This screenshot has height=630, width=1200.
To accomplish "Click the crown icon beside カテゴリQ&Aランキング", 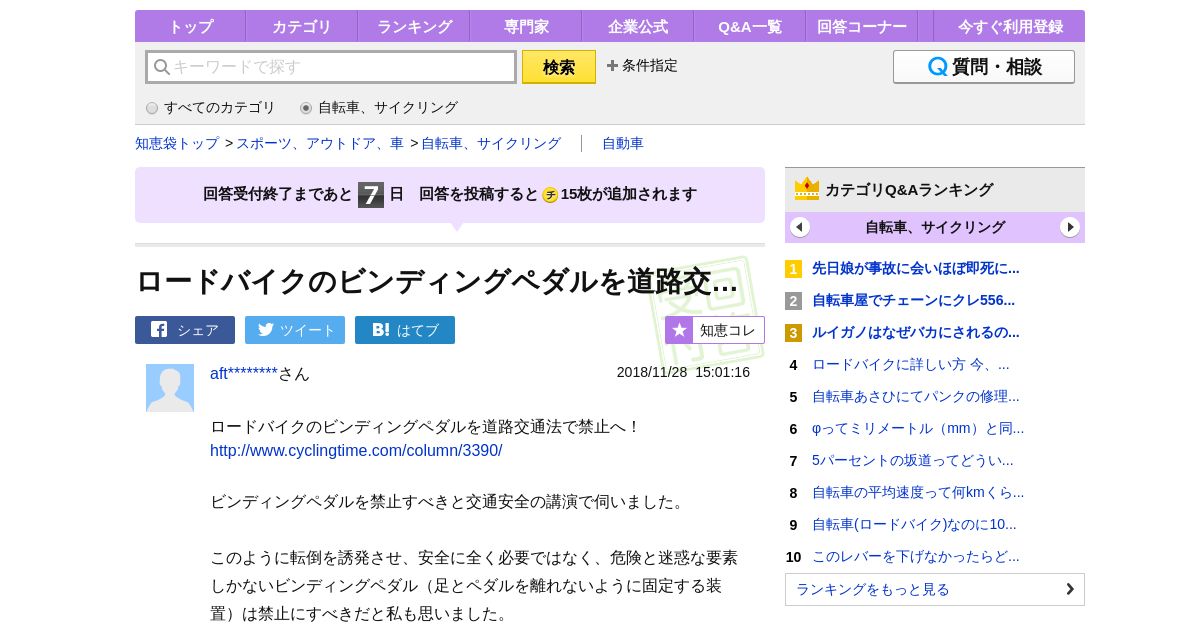I will [807, 189].
